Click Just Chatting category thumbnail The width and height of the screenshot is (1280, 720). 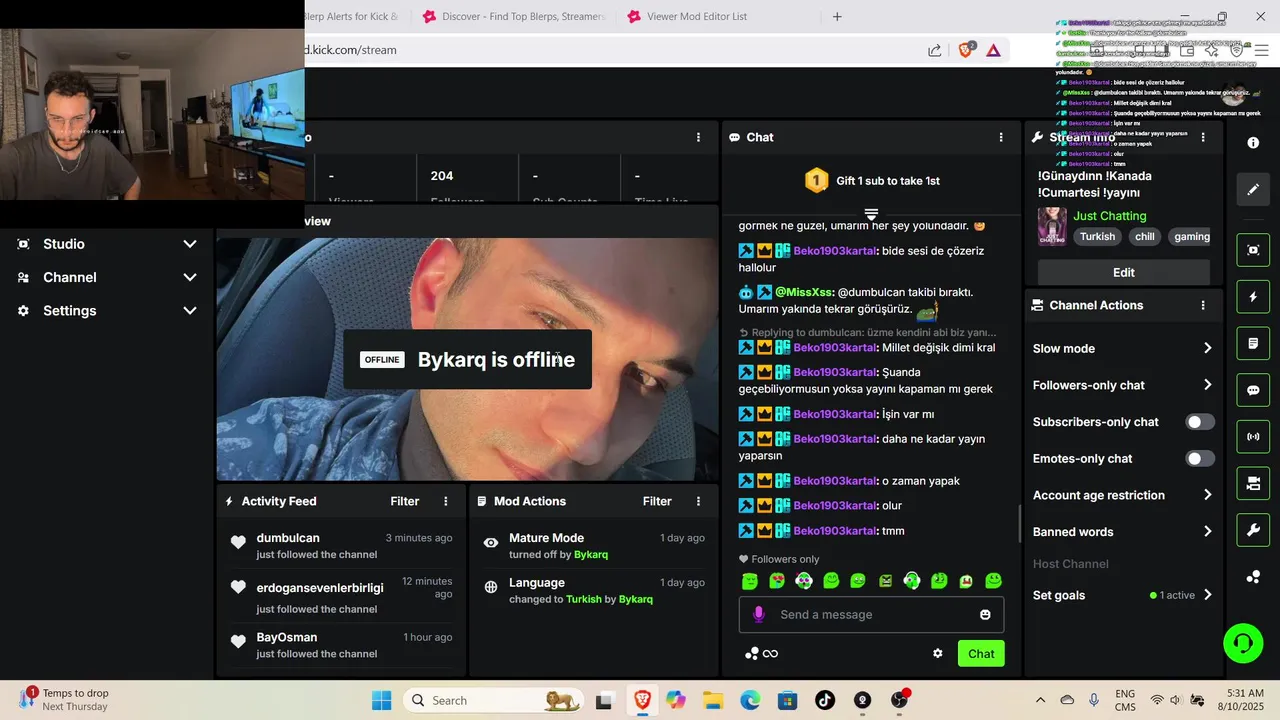(1052, 226)
